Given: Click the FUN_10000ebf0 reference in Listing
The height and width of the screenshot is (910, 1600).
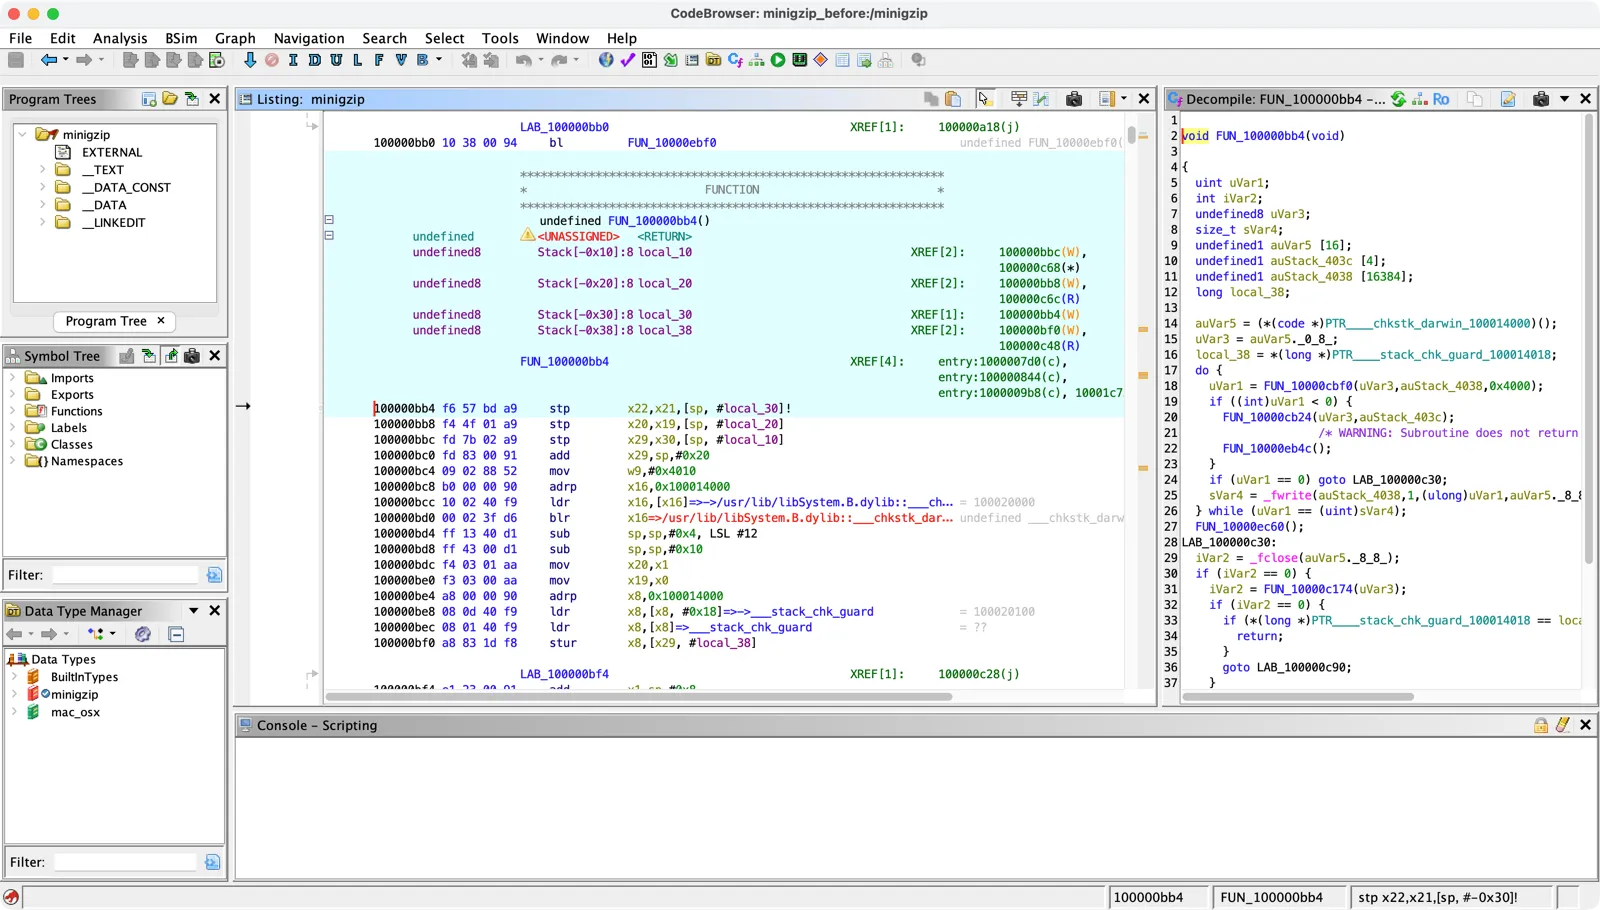Looking at the screenshot, I should pyautogui.click(x=672, y=143).
